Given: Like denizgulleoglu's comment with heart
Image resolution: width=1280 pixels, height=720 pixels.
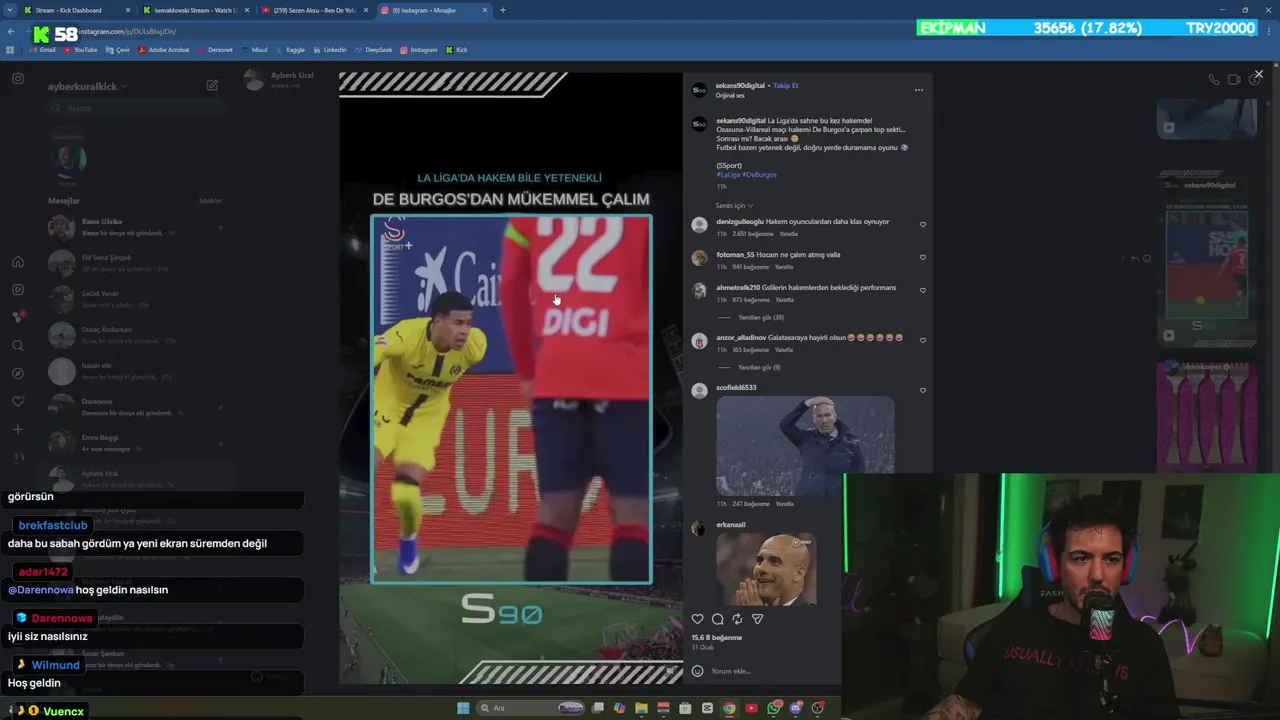Looking at the screenshot, I should click(x=922, y=225).
